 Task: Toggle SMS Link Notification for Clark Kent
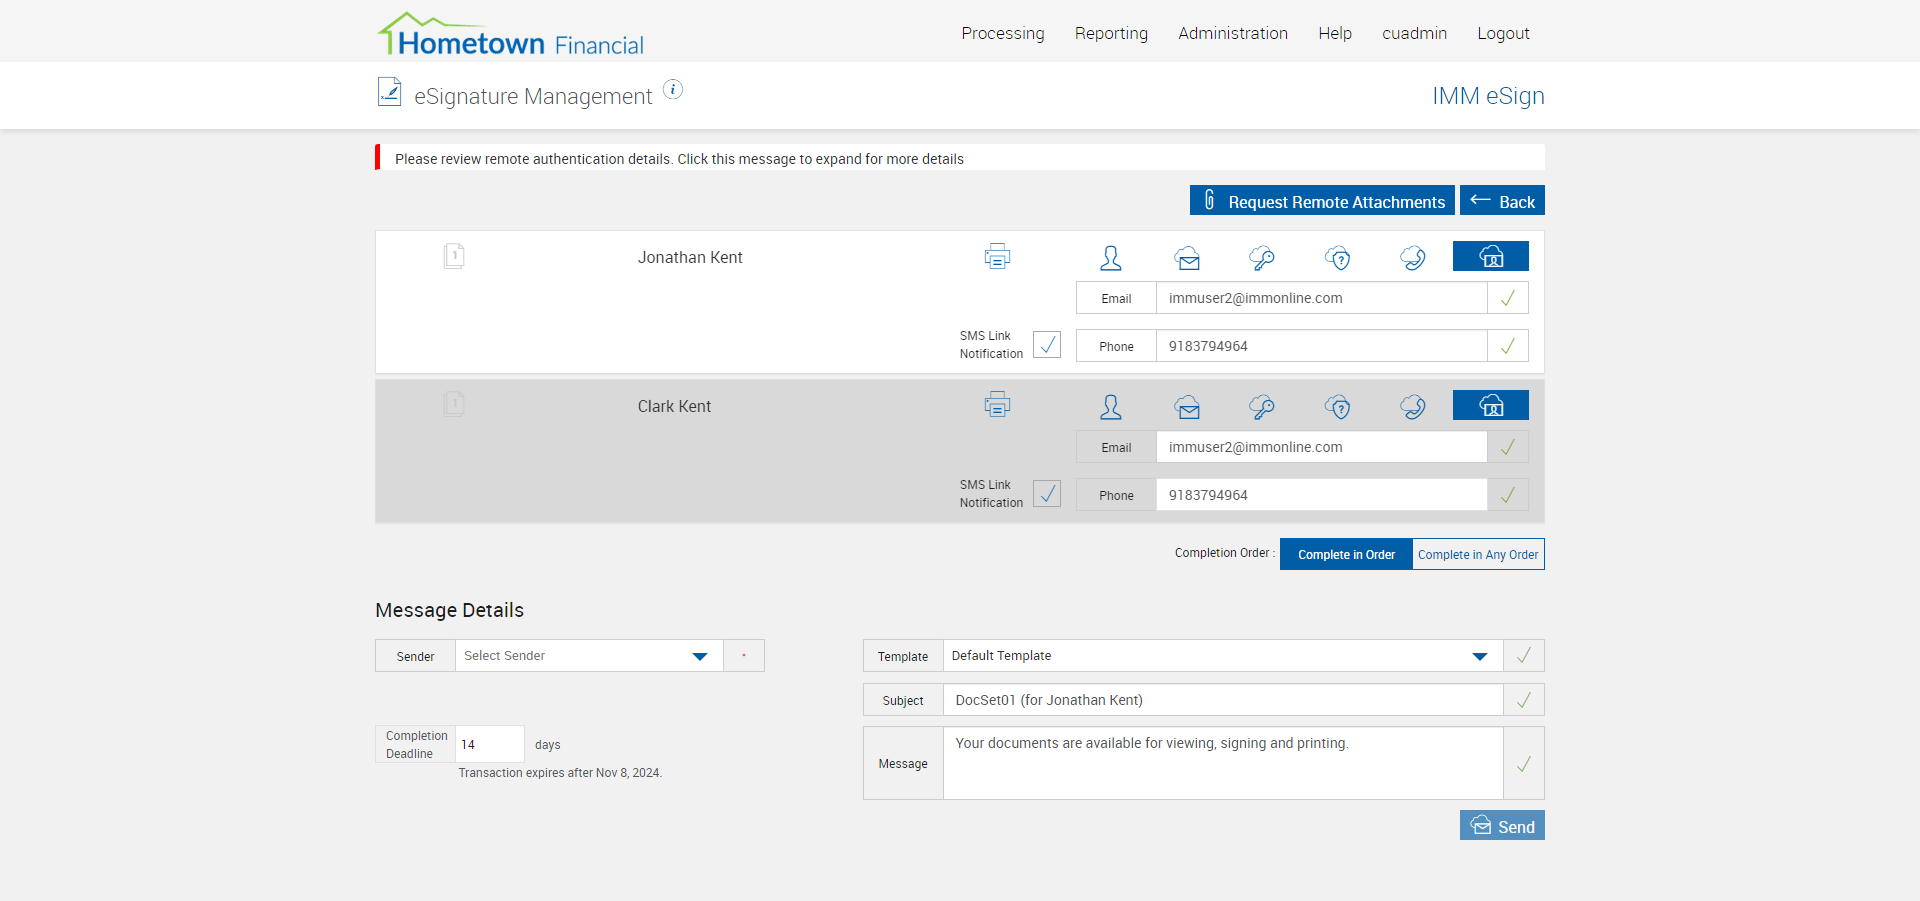click(x=1047, y=494)
